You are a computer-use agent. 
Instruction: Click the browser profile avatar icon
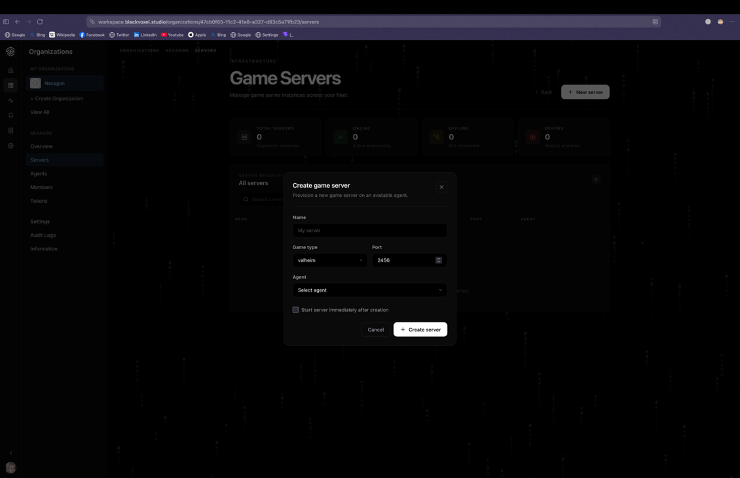tap(720, 22)
